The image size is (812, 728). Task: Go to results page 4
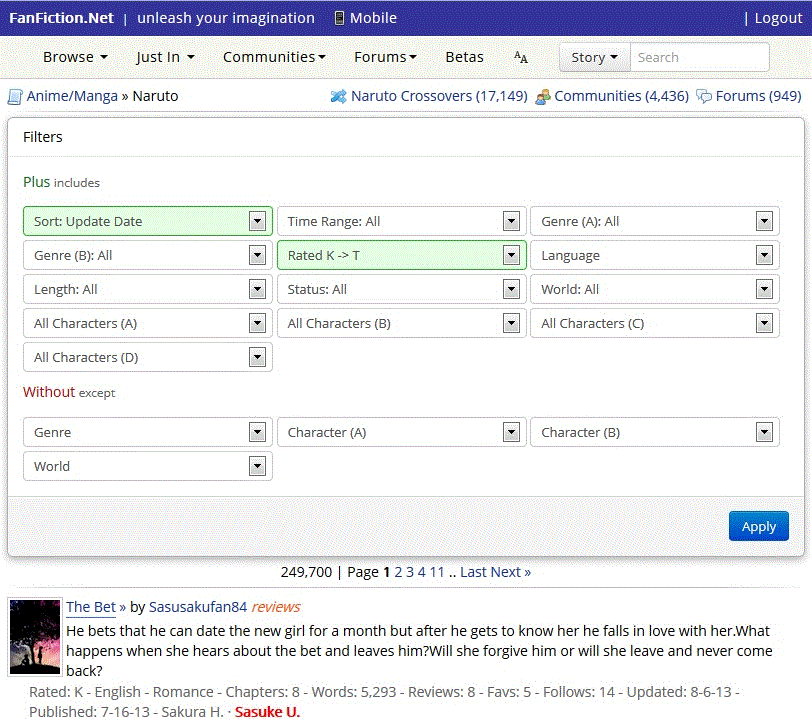coord(422,572)
